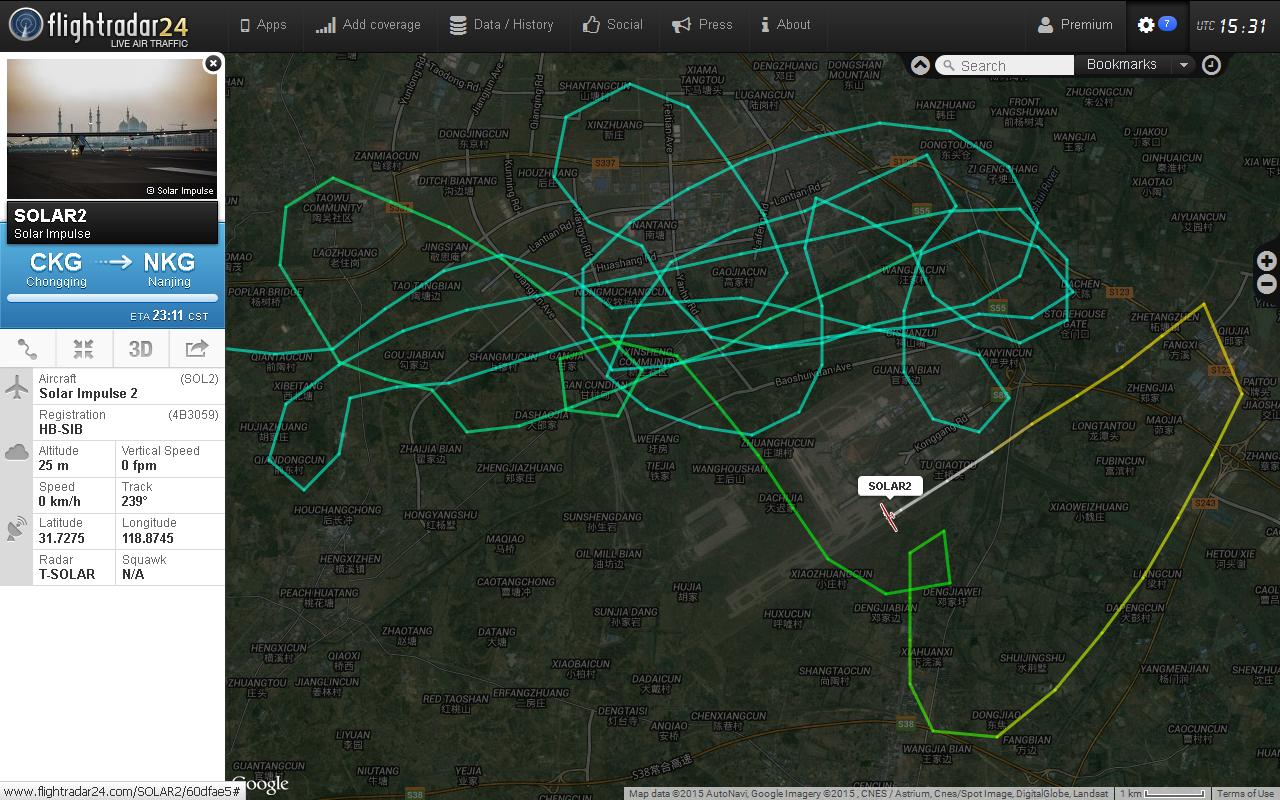Select the SOLAR2 aircraft marker on the map

[888, 516]
